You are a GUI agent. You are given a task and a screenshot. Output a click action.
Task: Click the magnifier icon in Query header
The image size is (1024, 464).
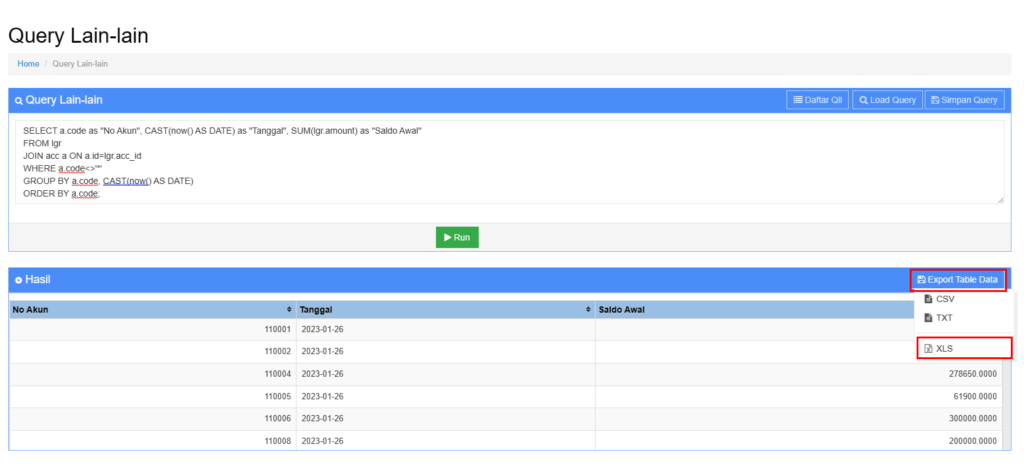click(18, 101)
